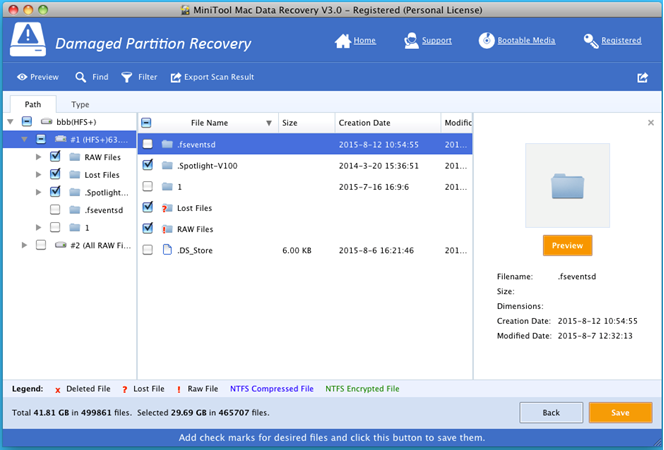
Task: Click the Filter funnel icon
Action: click(127, 77)
